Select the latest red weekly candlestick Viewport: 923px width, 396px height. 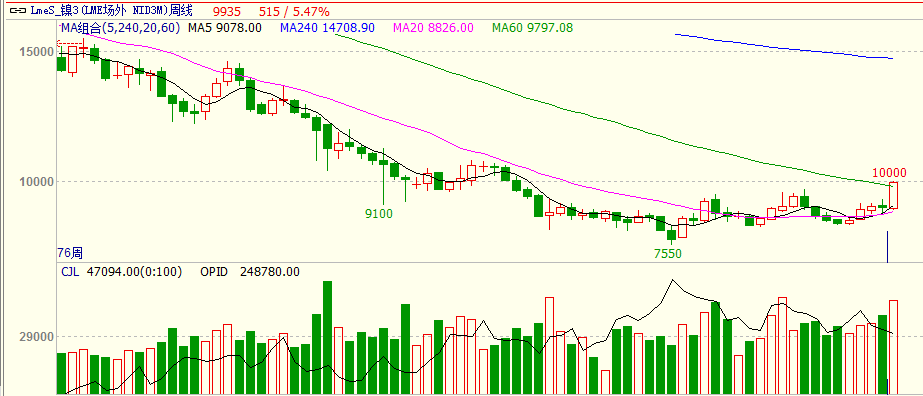click(893, 195)
